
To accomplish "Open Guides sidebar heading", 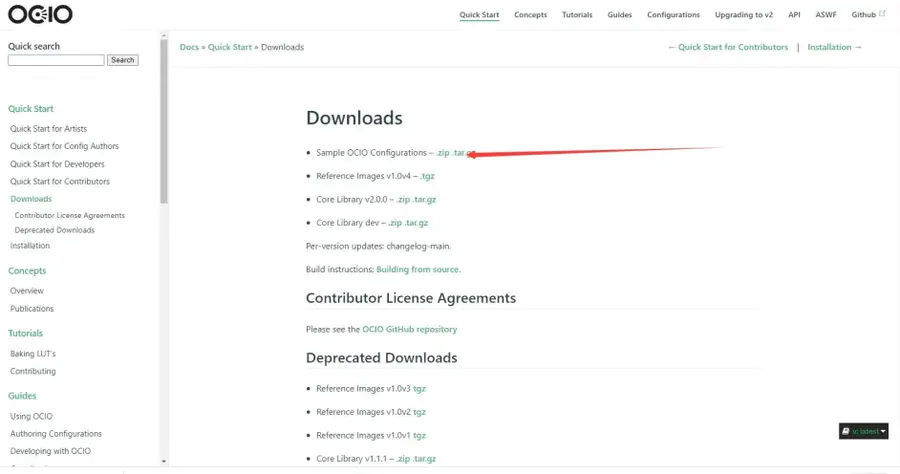I will (x=22, y=395).
